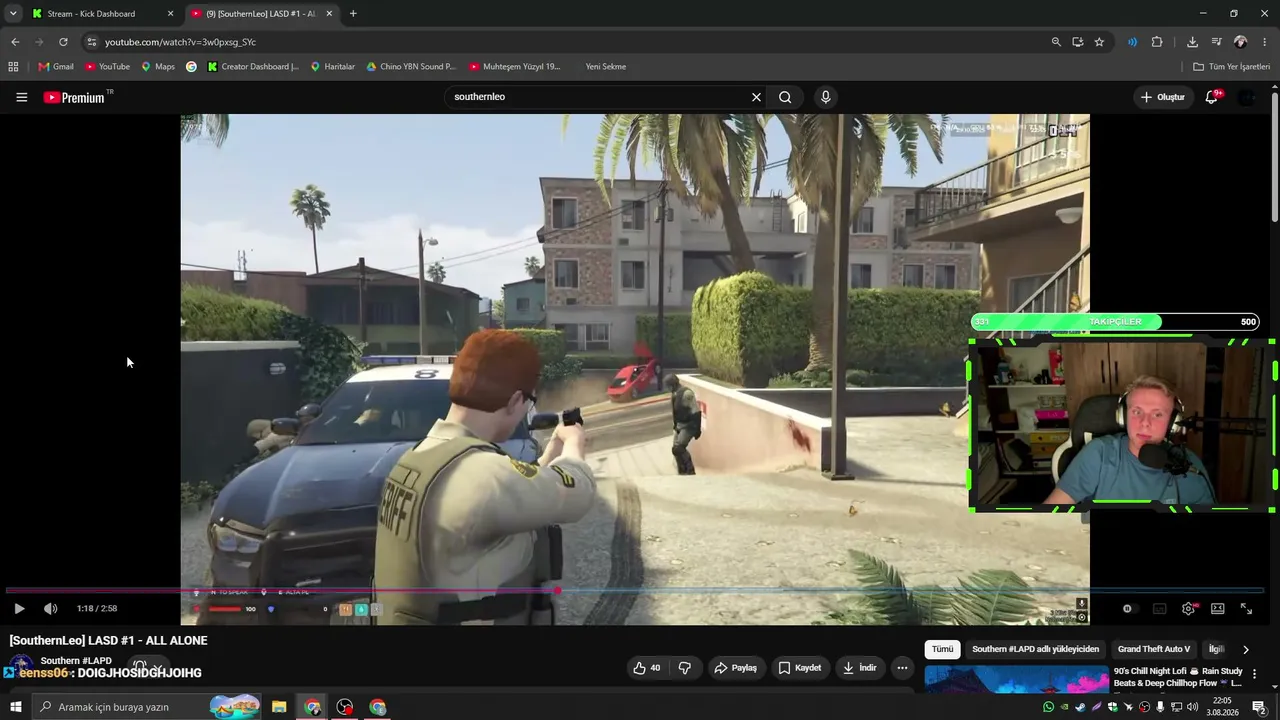
Task: Open the Chrome extensions puzzle icon
Action: (x=1157, y=42)
